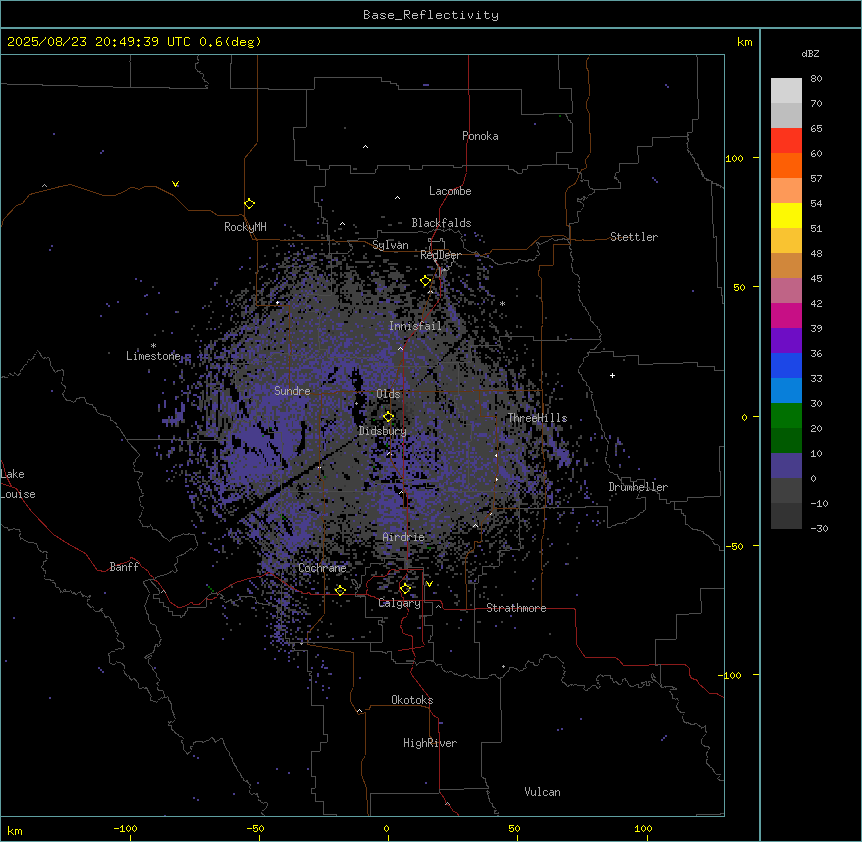Click the yellow diamond marker below Cochrane
Image resolution: width=862 pixels, height=842 pixels.
pos(340,590)
